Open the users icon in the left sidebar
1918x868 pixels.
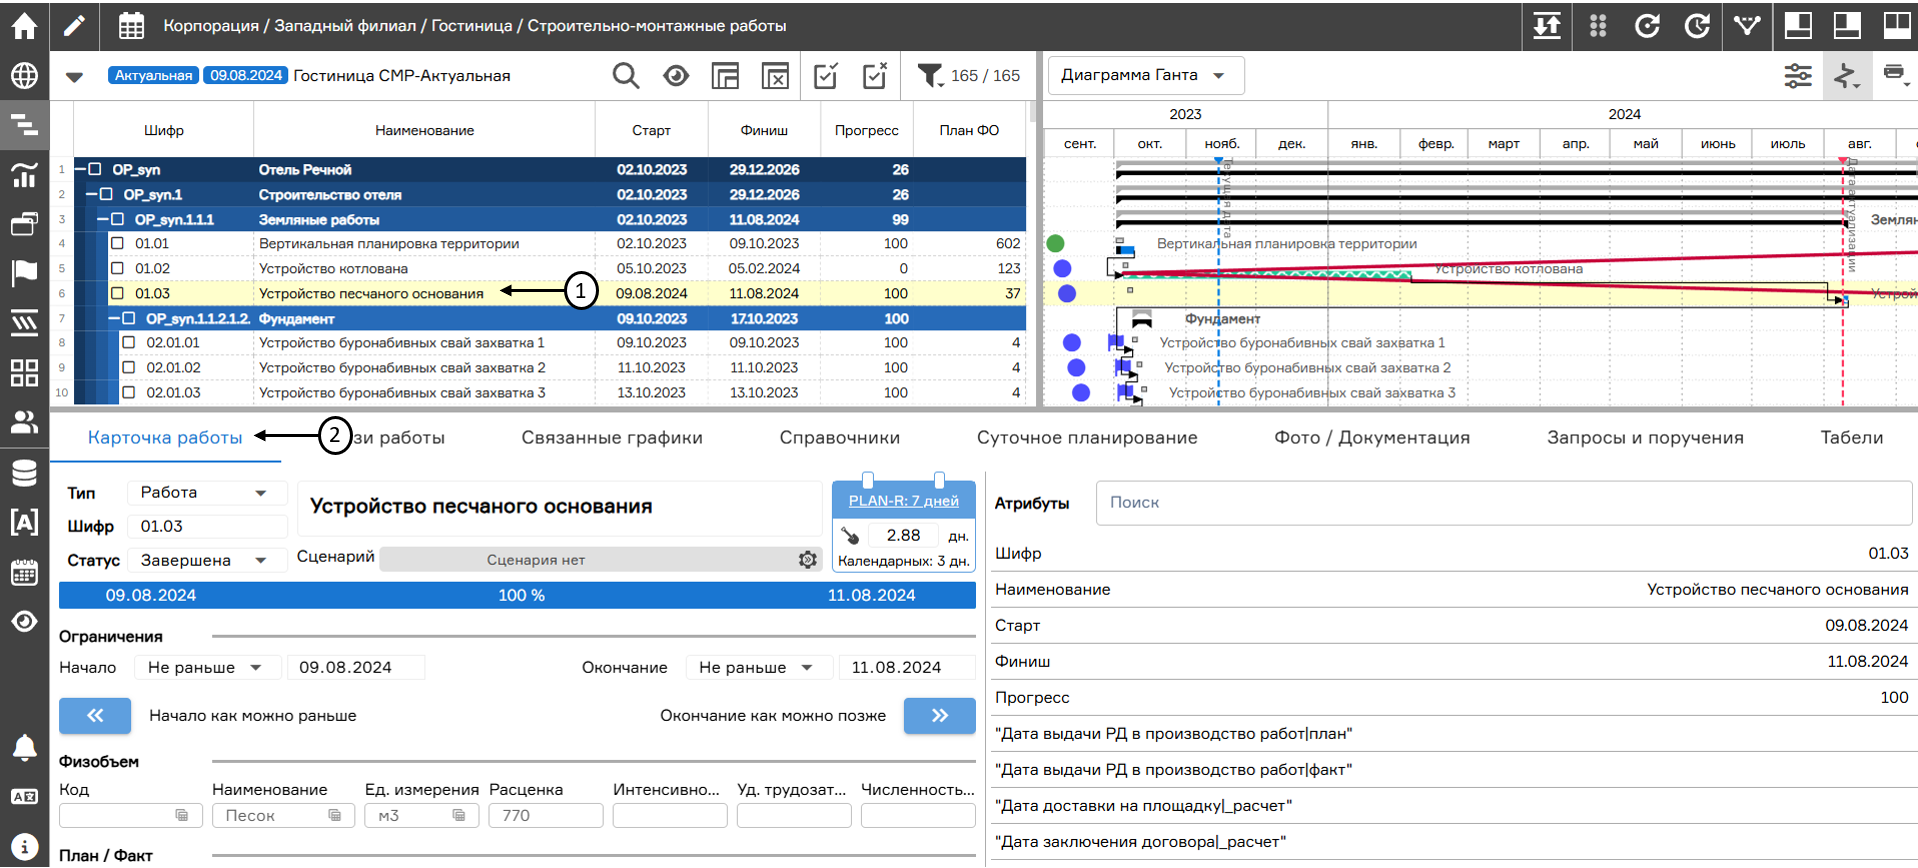pos(24,422)
